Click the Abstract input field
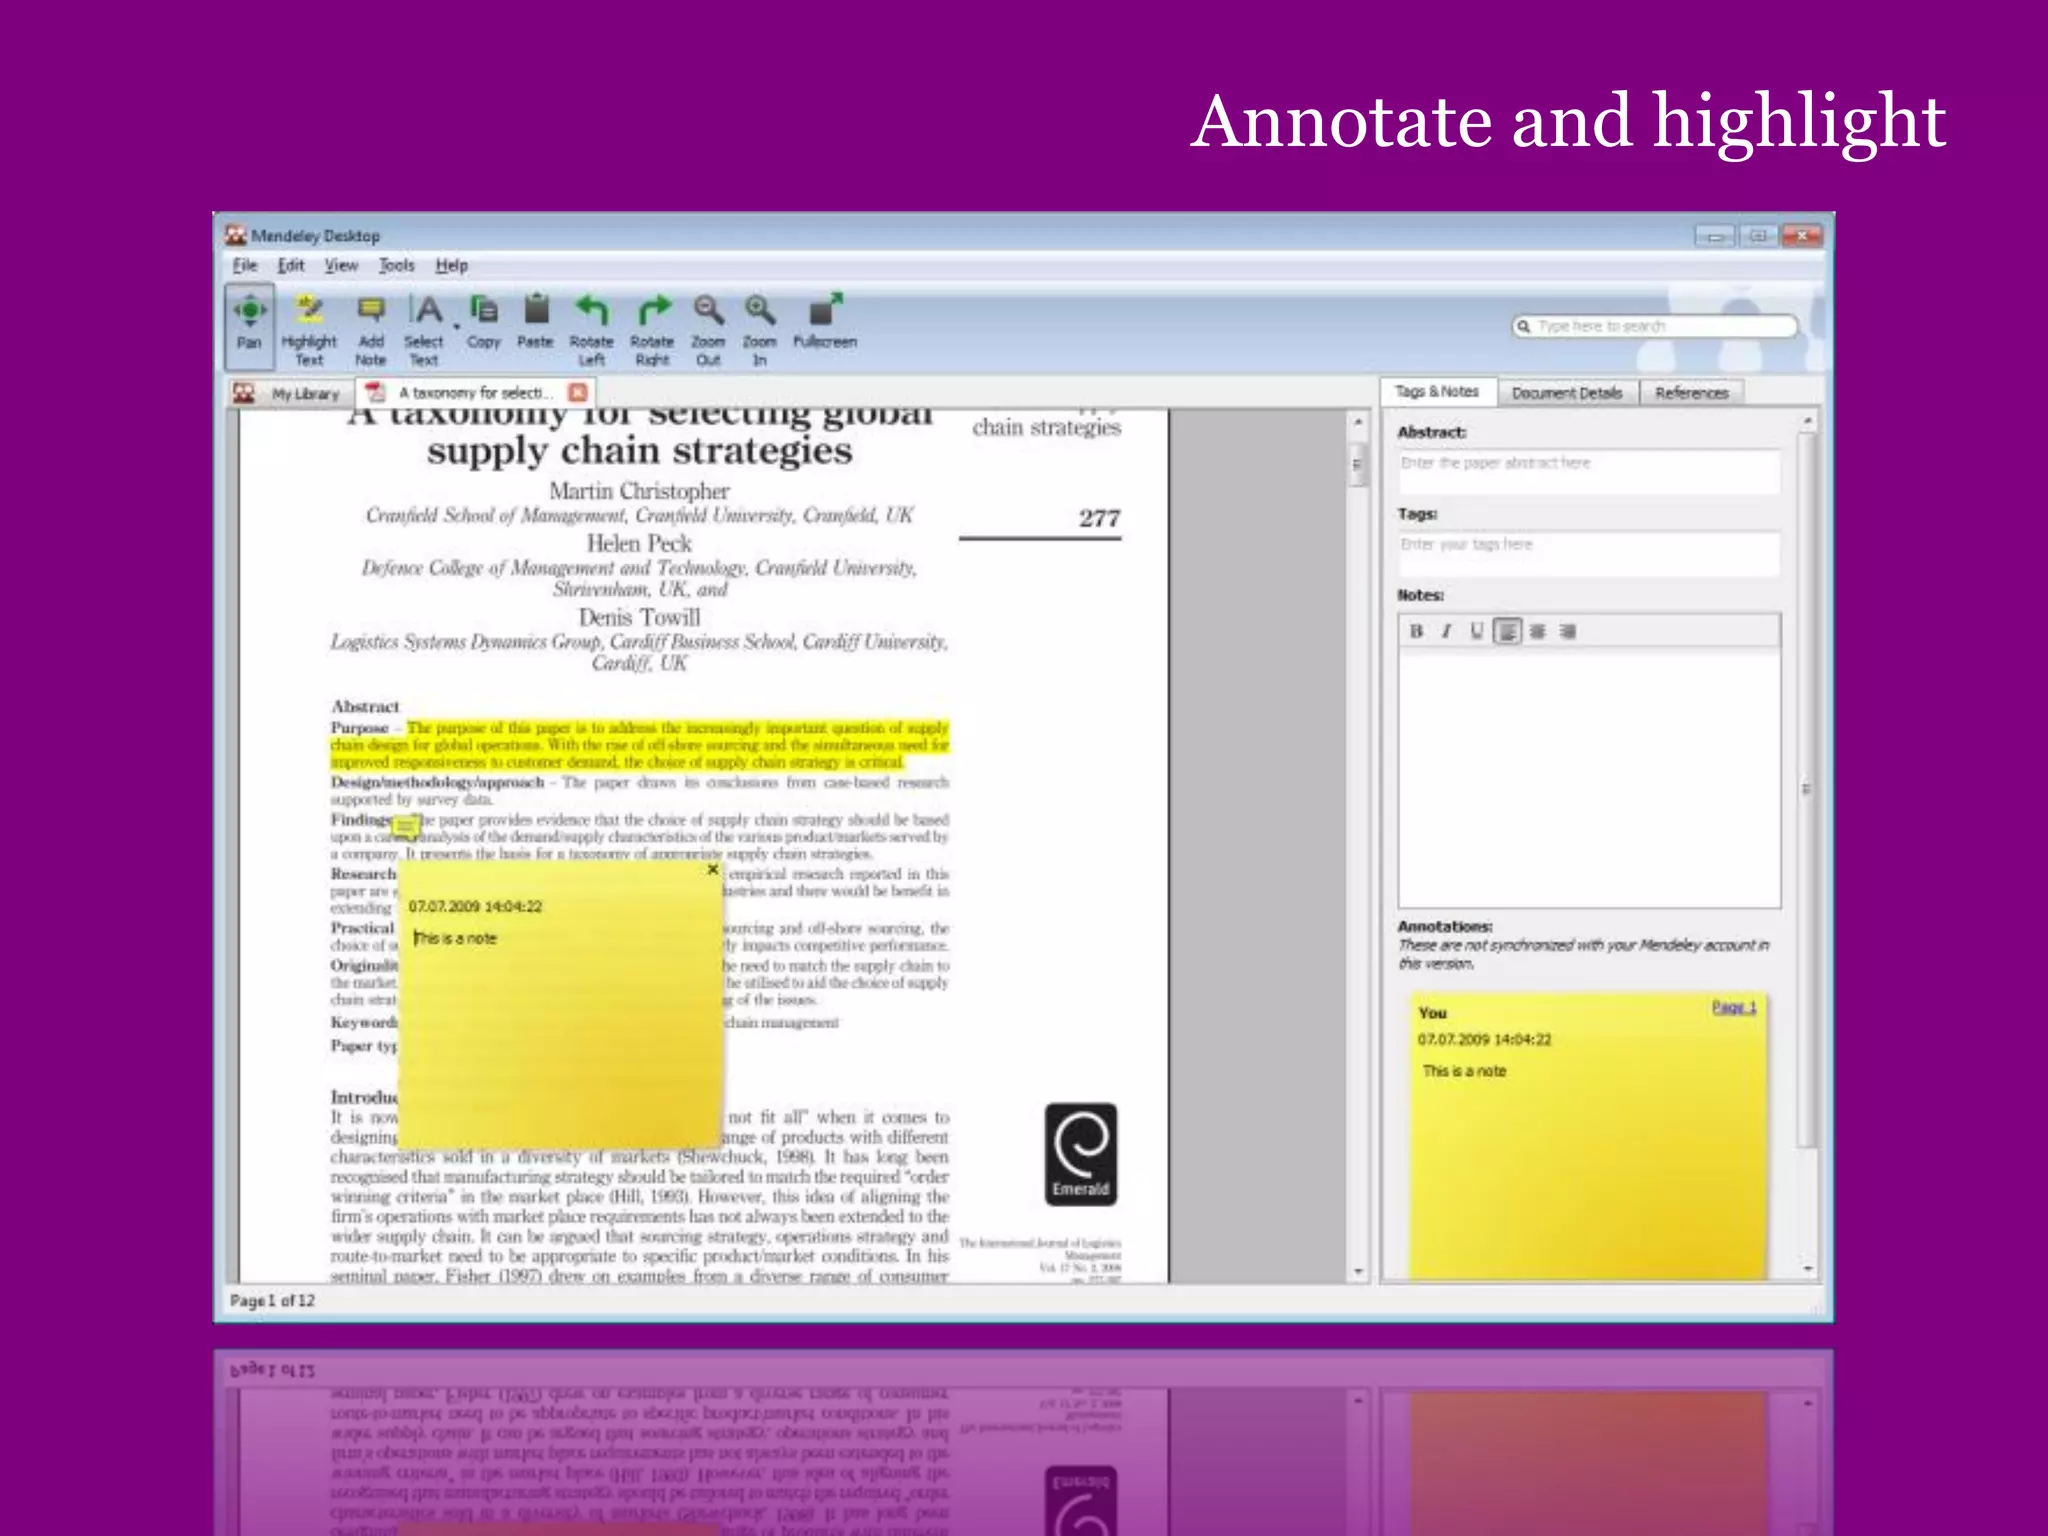 (x=1589, y=471)
